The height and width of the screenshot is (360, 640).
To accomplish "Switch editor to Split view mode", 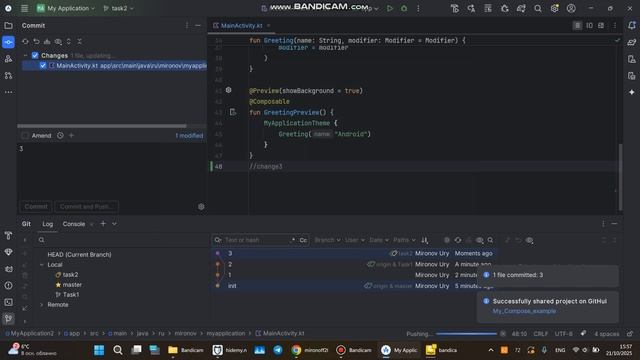I will tap(589, 25).
